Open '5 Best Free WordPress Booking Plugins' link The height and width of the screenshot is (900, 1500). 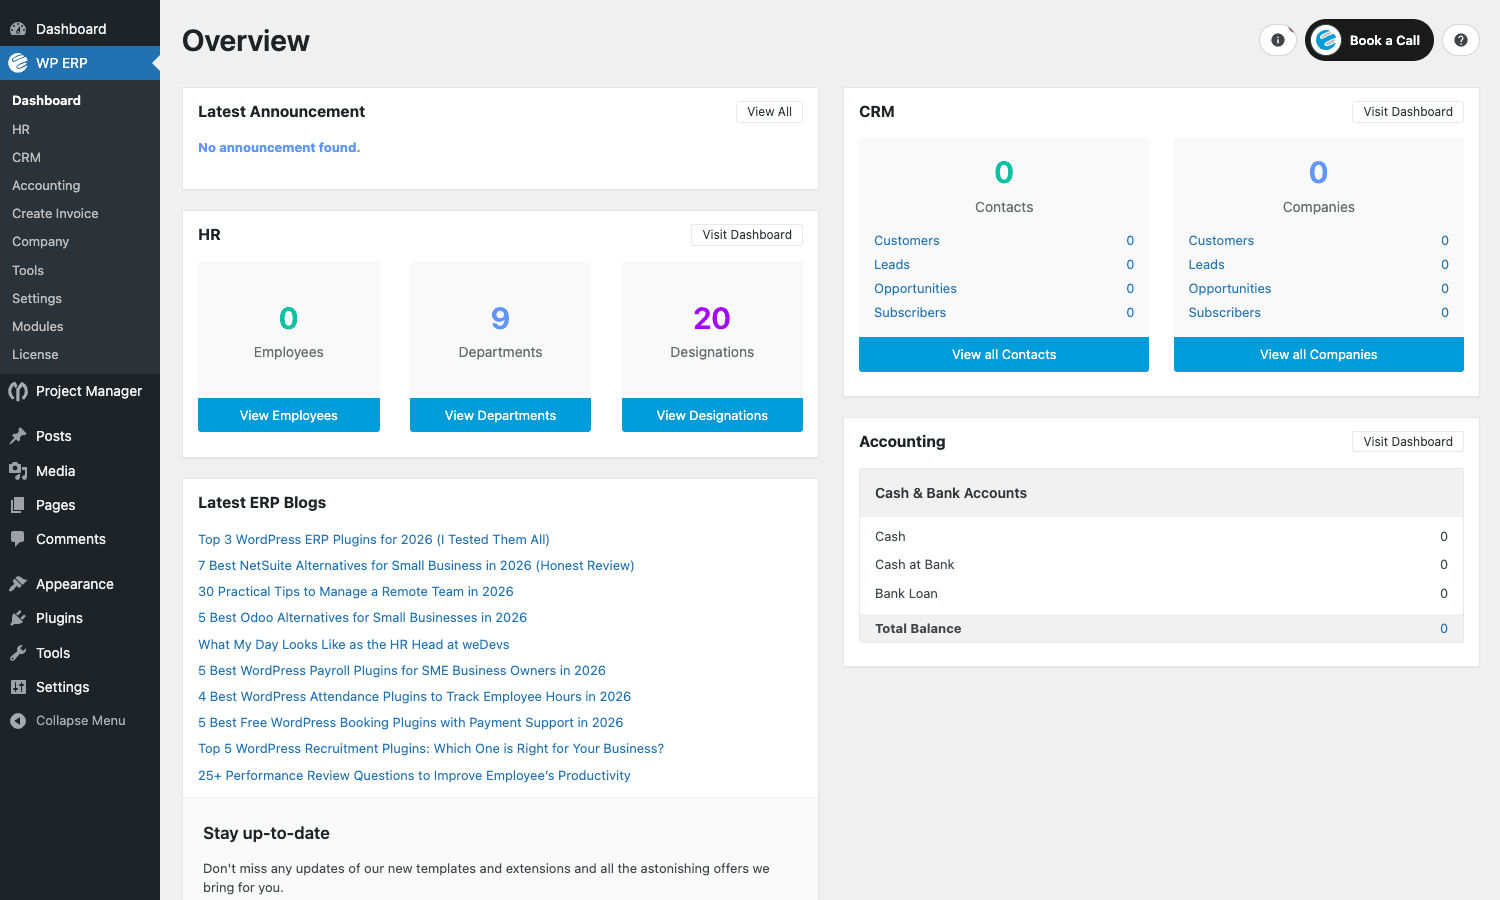tap(411, 722)
